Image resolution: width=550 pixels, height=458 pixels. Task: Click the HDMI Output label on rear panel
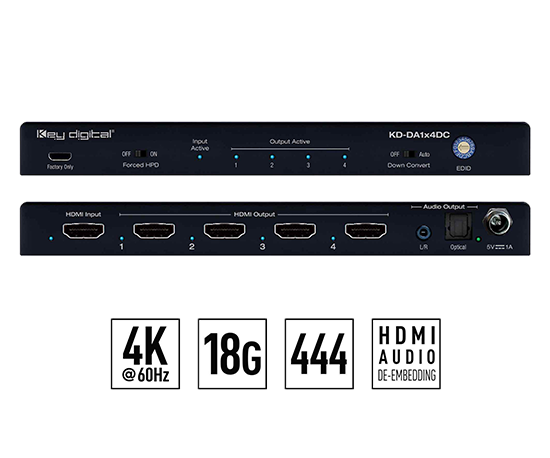pyautogui.click(x=254, y=214)
